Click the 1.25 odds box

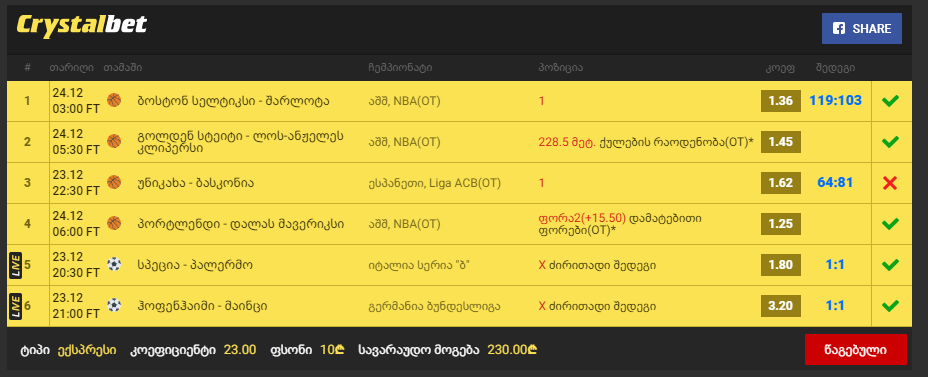coord(781,224)
